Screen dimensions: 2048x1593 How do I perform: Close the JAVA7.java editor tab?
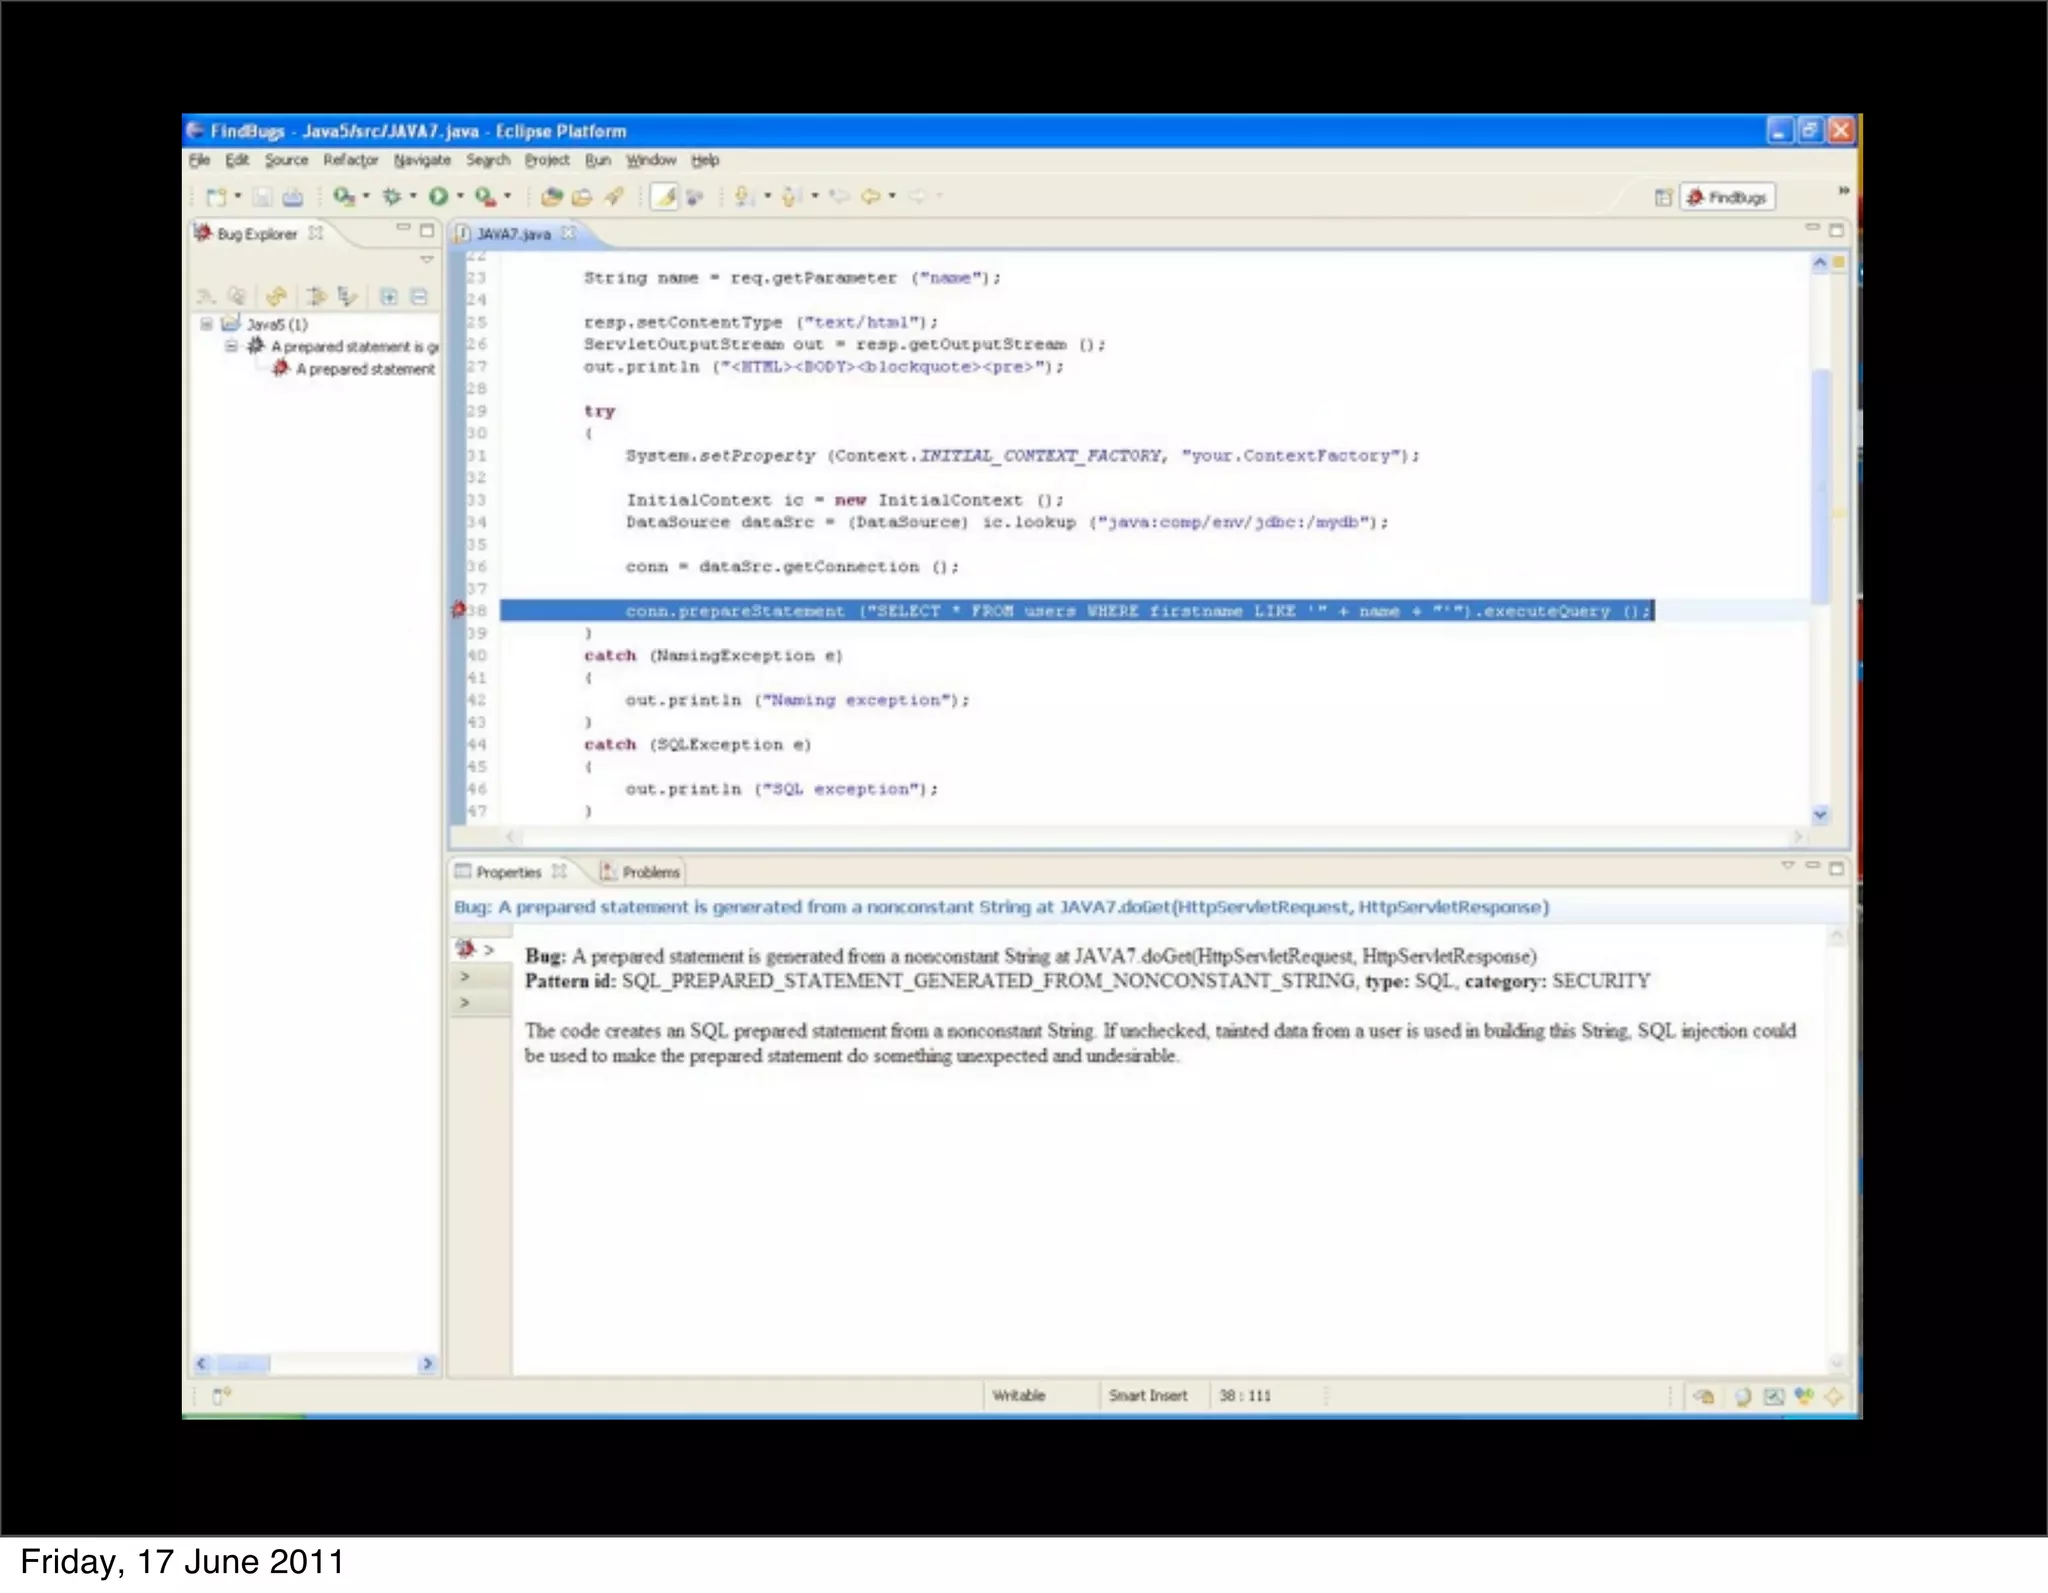pyautogui.click(x=568, y=233)
